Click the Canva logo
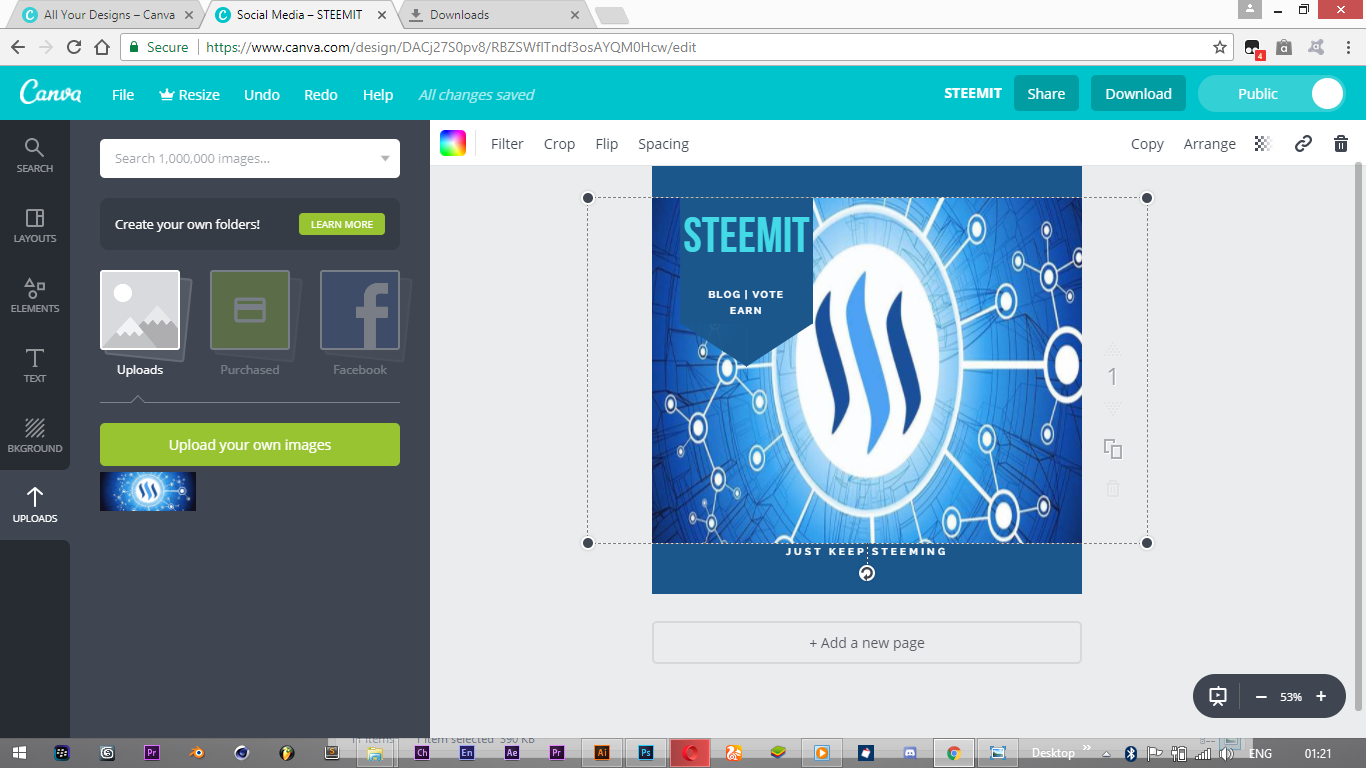 coord(50,93)
